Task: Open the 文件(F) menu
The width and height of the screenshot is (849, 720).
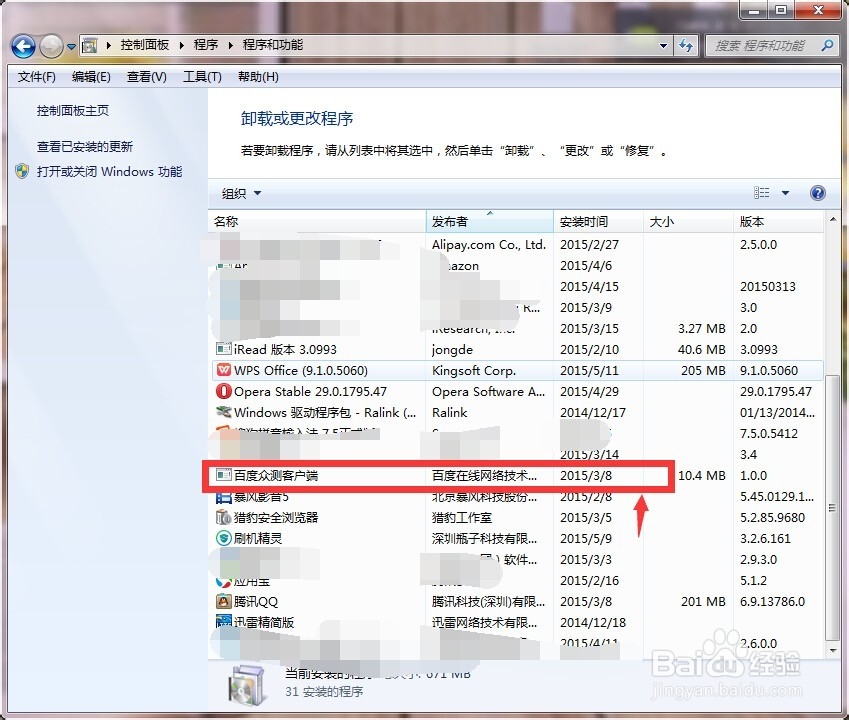Action: pos(36,77)
